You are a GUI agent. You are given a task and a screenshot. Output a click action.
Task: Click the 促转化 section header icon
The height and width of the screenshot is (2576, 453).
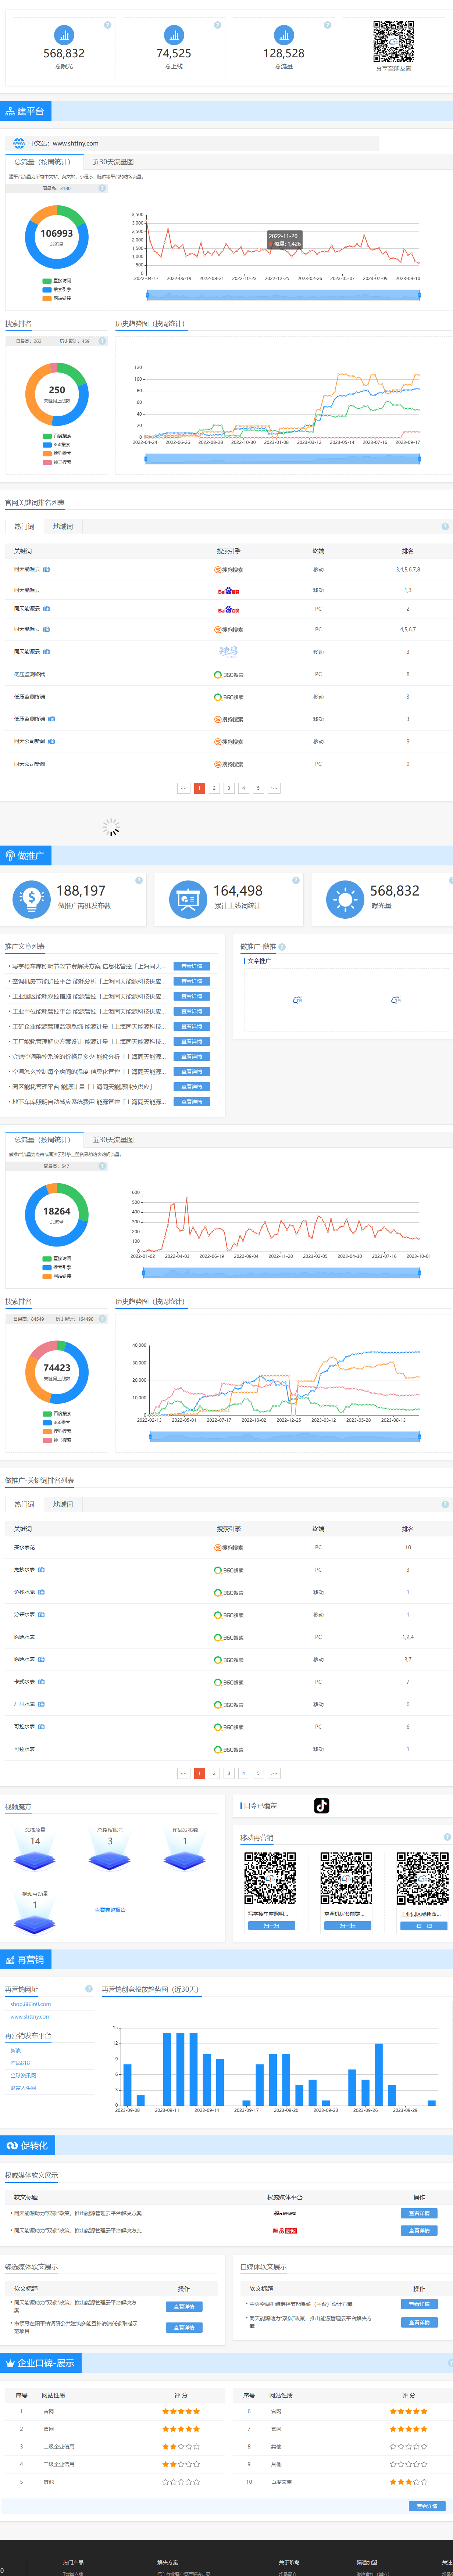(12, 2146)
